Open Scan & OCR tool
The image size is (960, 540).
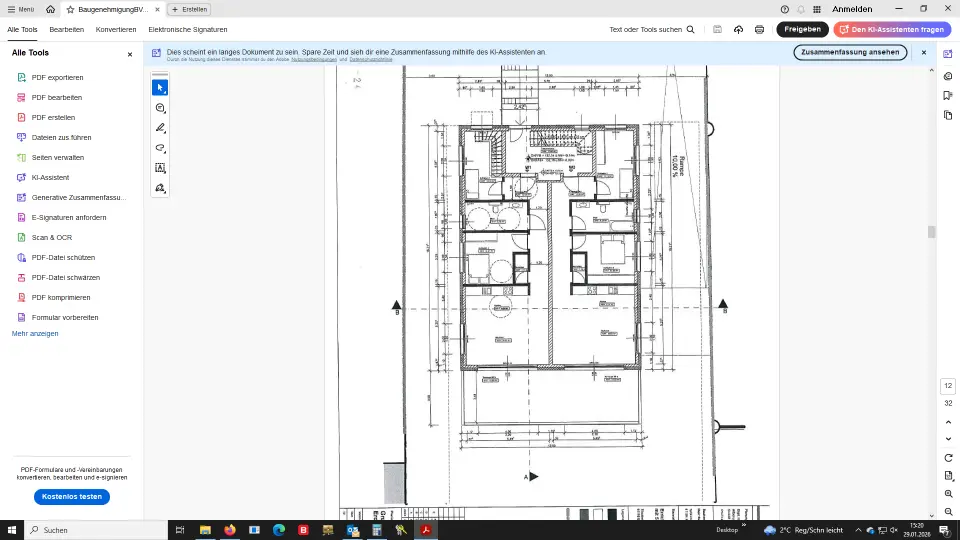[51, 237]
